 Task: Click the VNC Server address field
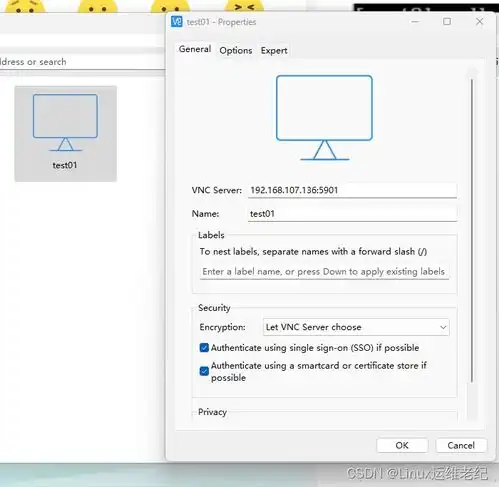352,190
